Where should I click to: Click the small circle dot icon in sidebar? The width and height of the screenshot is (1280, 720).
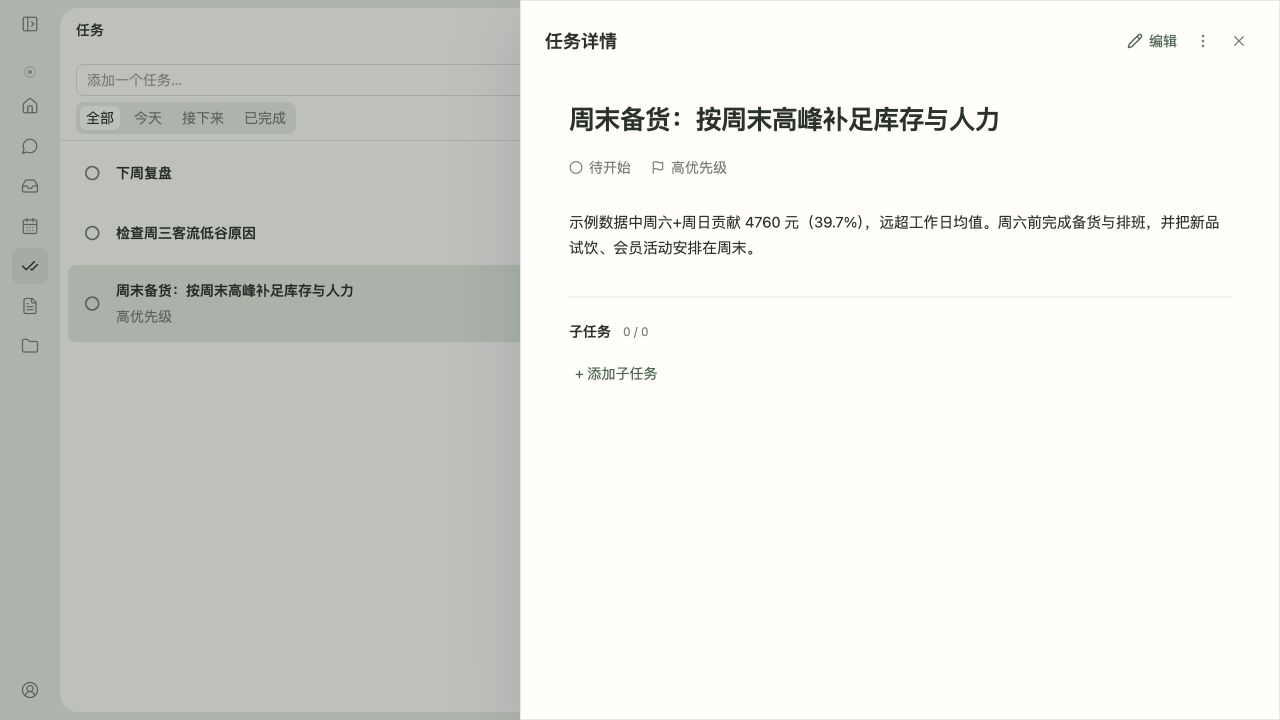30,72
